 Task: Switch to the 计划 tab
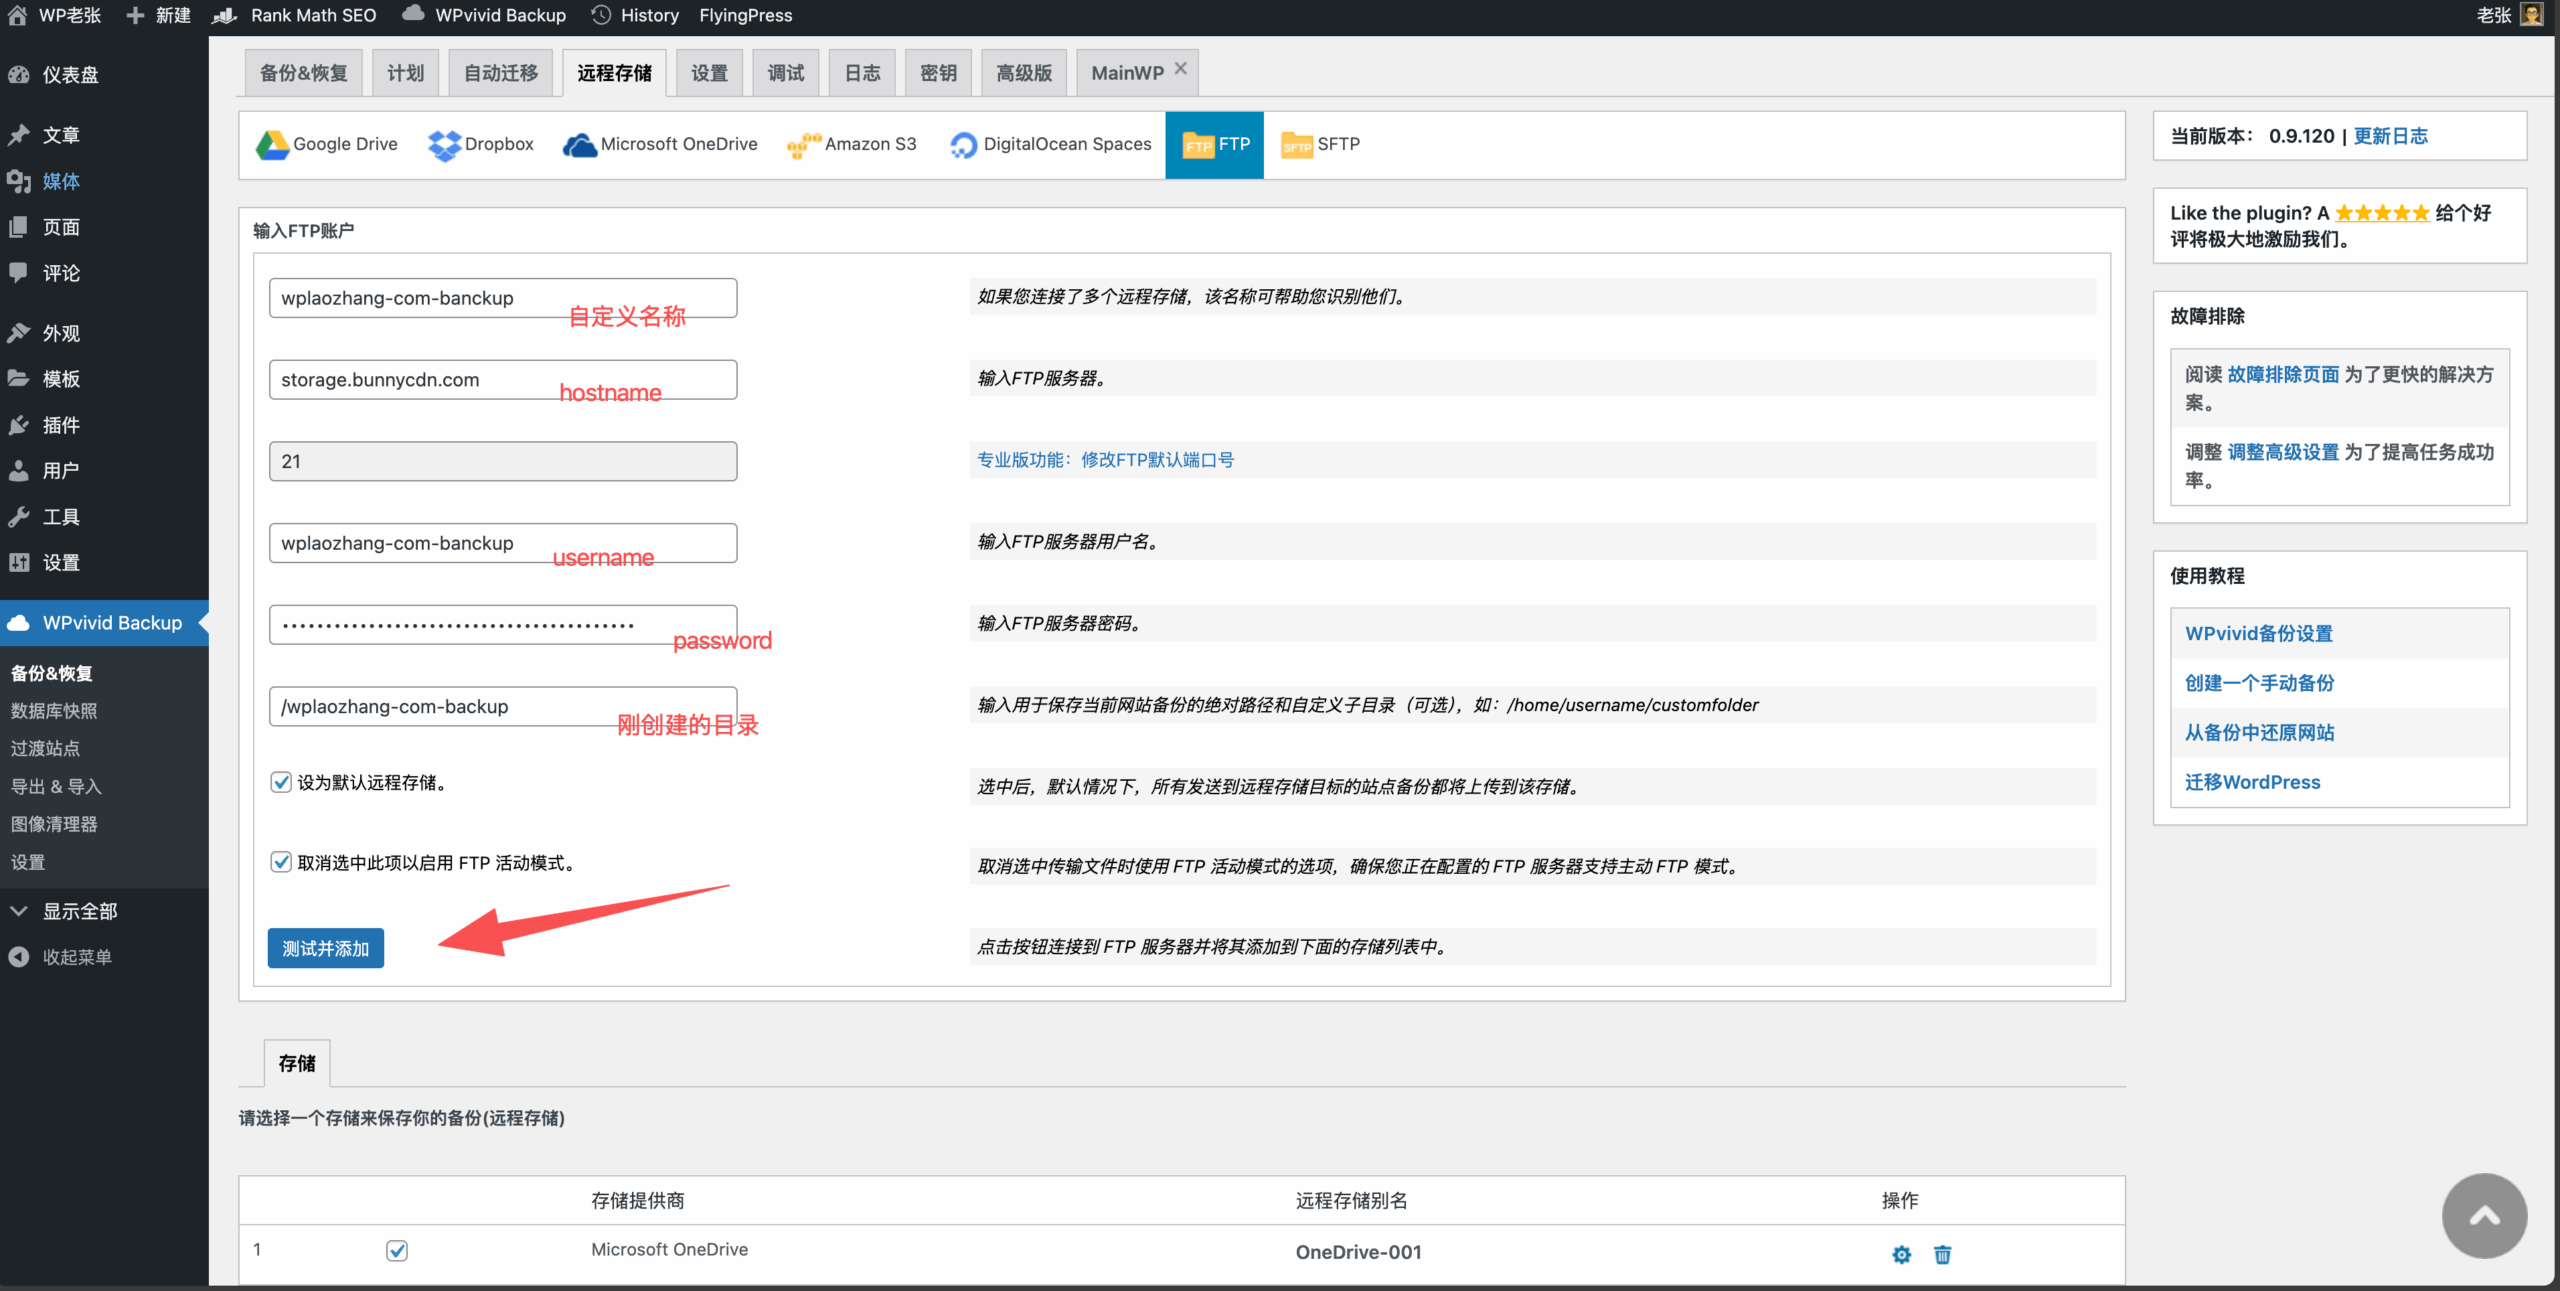click(x=405, y=73)
